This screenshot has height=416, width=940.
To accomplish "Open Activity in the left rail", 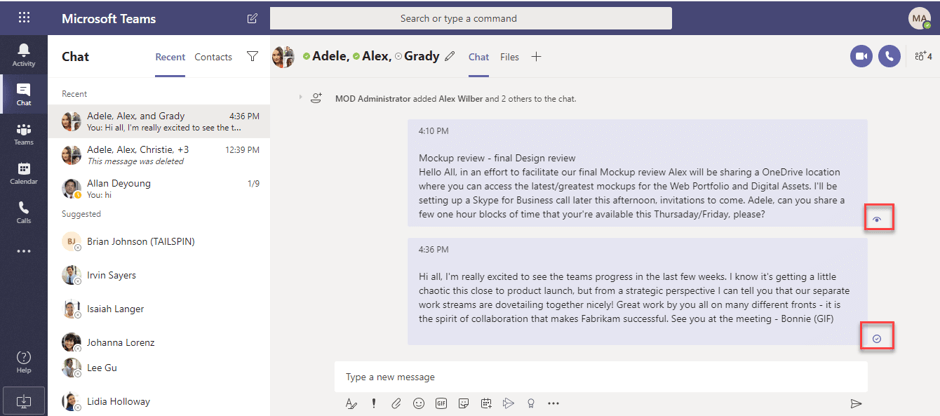I will click(x=23, y=55).
